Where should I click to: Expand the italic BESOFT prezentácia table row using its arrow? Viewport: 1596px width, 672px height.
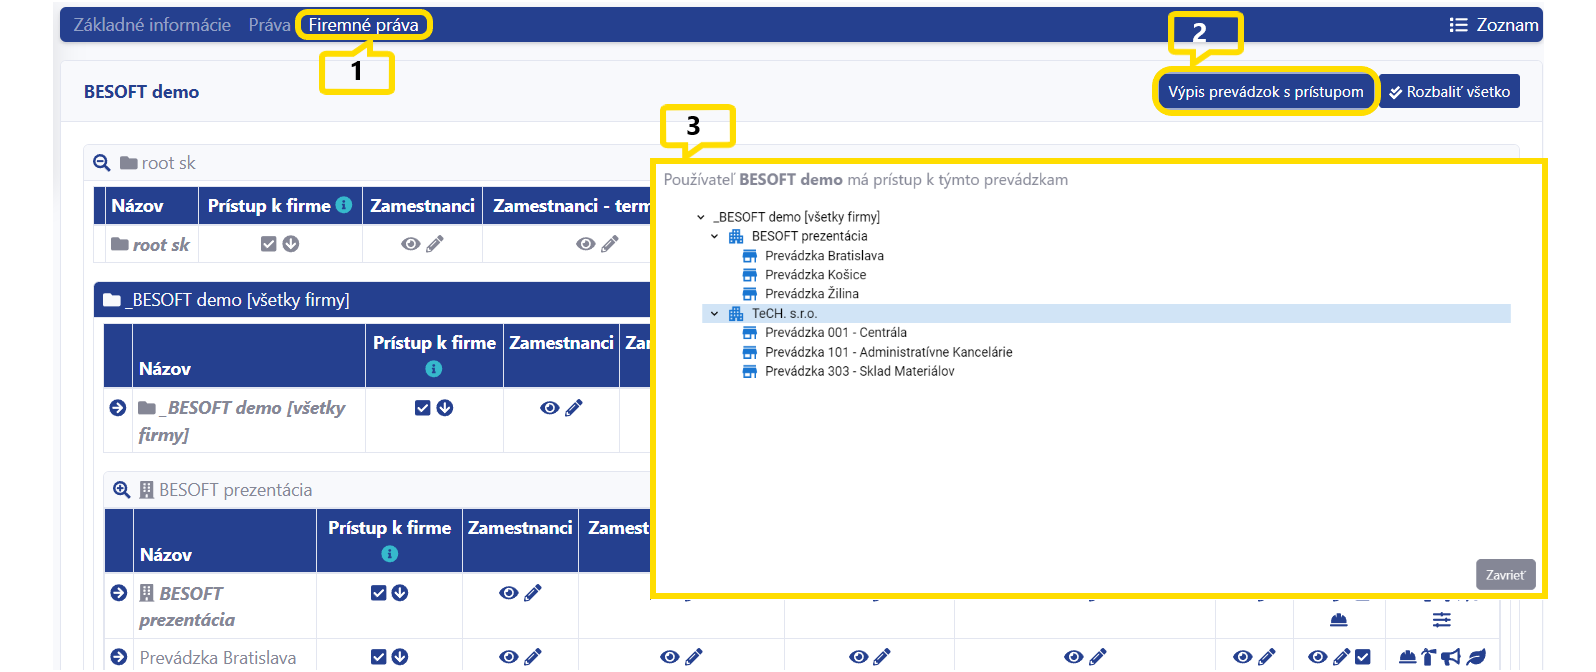click(119, 592)
